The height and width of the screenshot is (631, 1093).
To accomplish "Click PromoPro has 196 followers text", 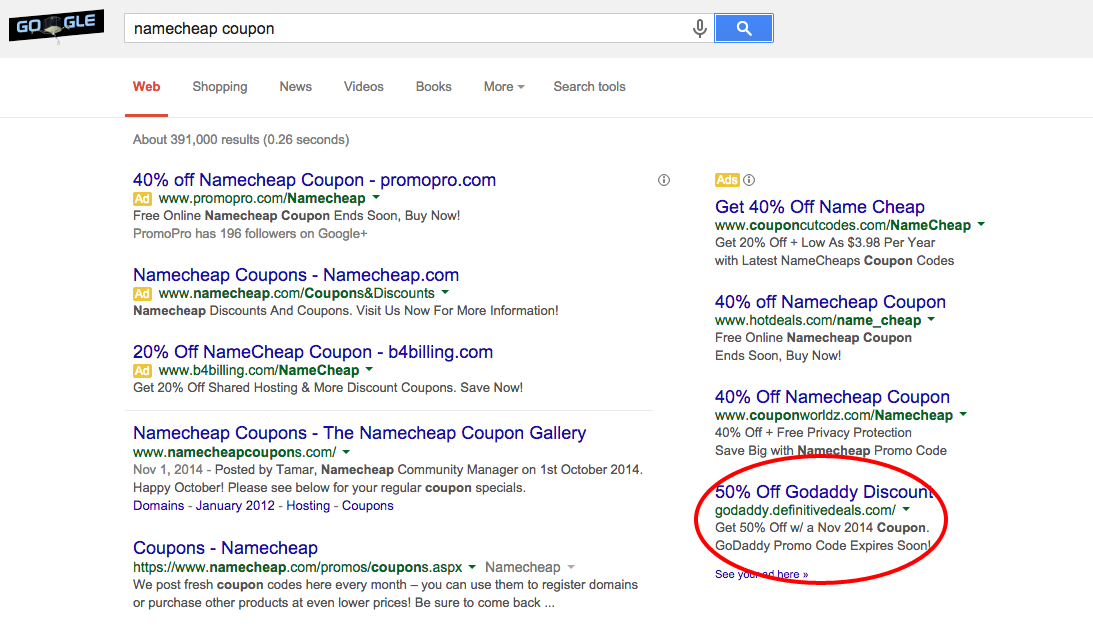I will coord(250,234).
